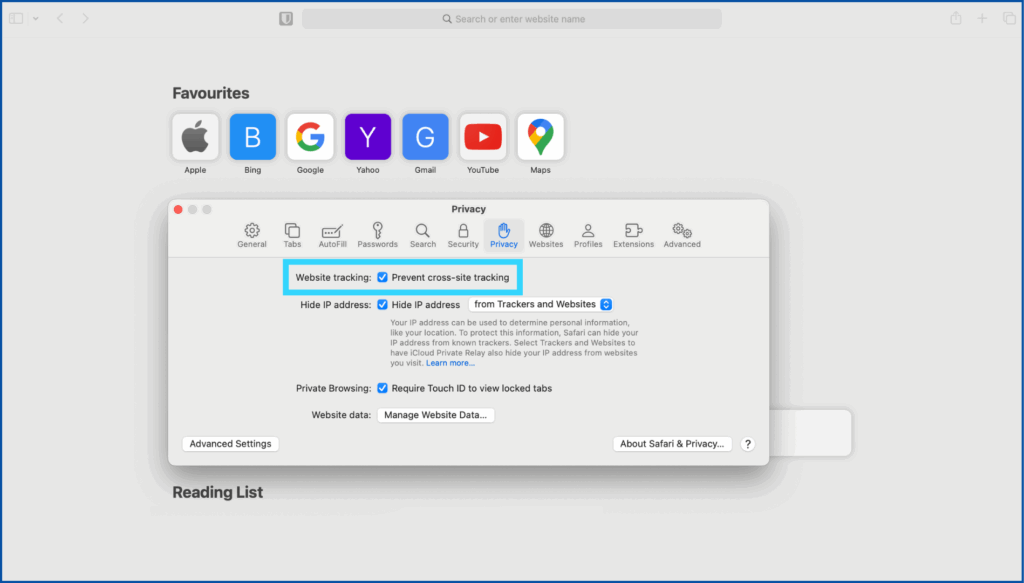The width and height of the screenshot is (1024, 583).
Task: Open the AutoFill settings pane
Action: point(332,235)
